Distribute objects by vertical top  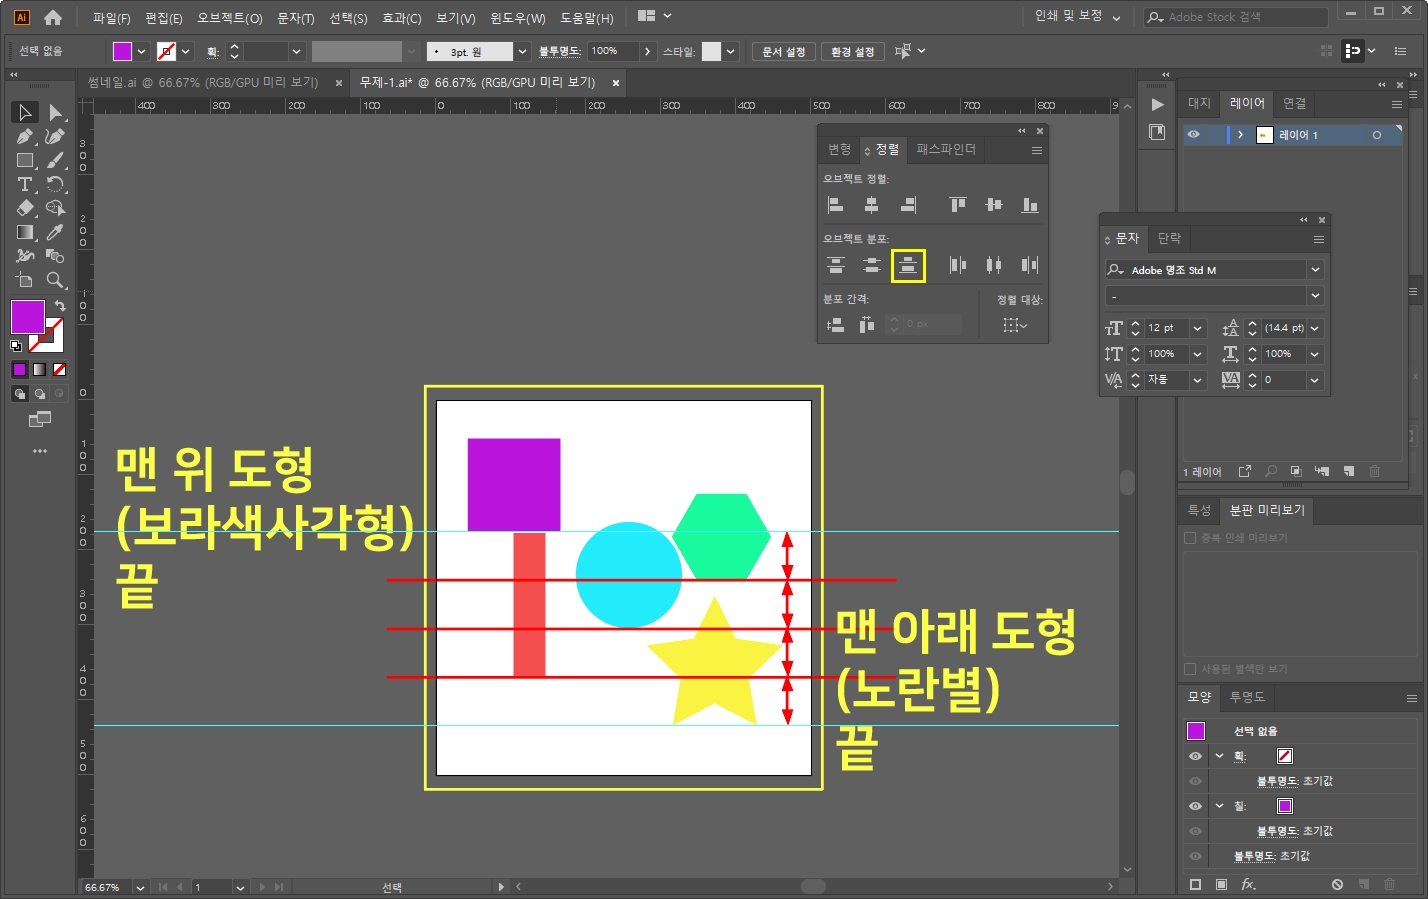pyautogui.click(x=836, y=265)
